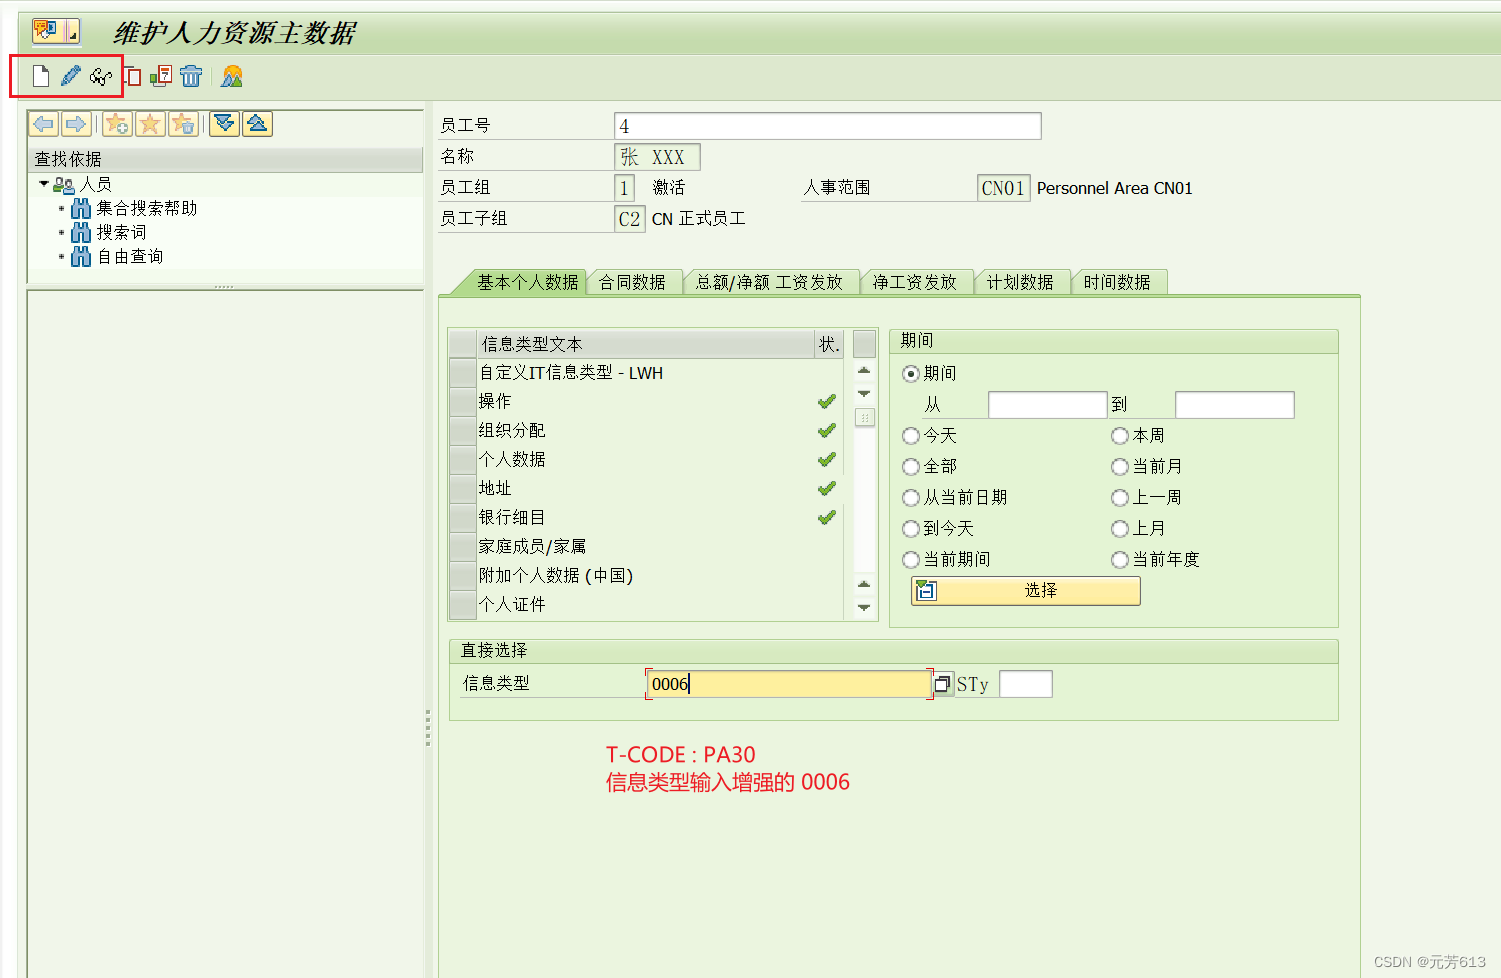Expand the 集合搜索帮助 tree node

coord(61,209)
